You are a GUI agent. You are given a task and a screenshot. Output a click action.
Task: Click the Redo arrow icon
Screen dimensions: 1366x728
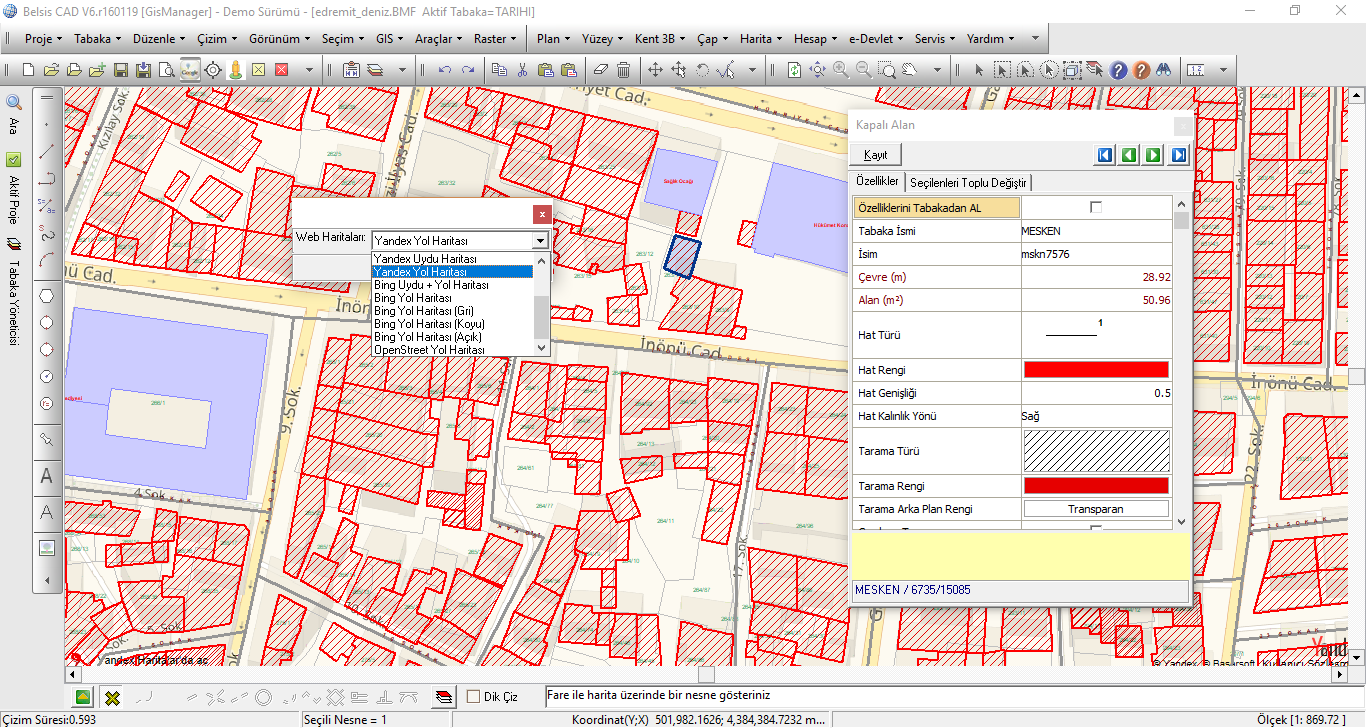coord(467,70)
